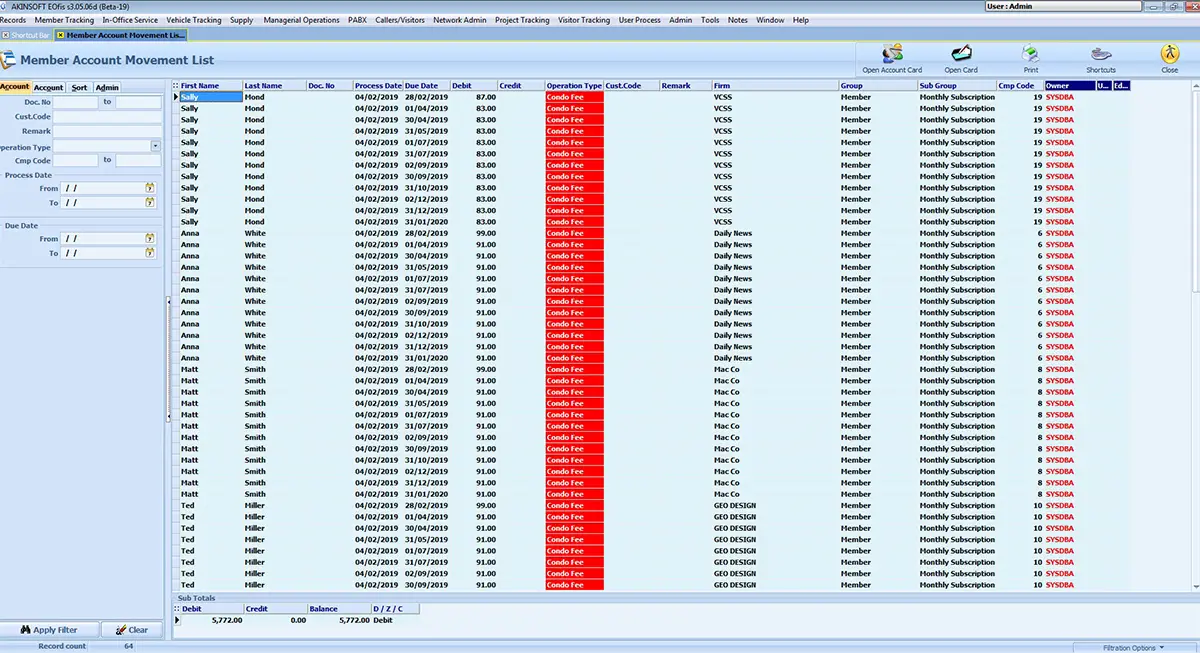Click the Apply Filter button

coord(49,630)
